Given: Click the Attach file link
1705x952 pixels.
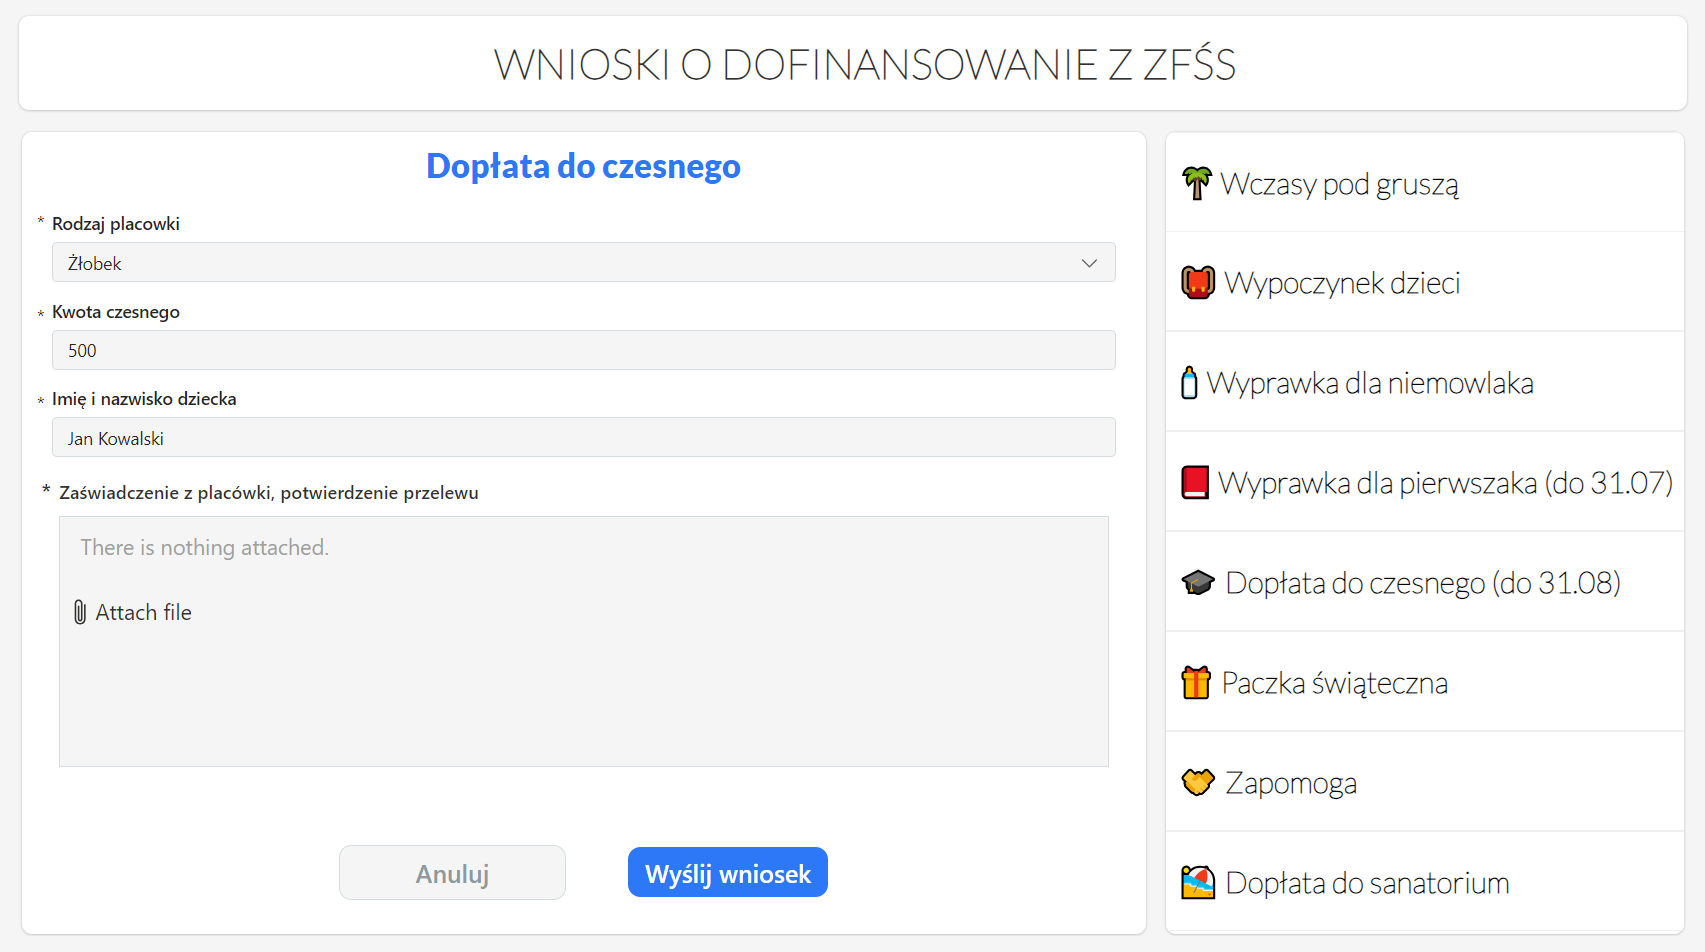Looking at the screenshot, I should (x=143, y=612).
